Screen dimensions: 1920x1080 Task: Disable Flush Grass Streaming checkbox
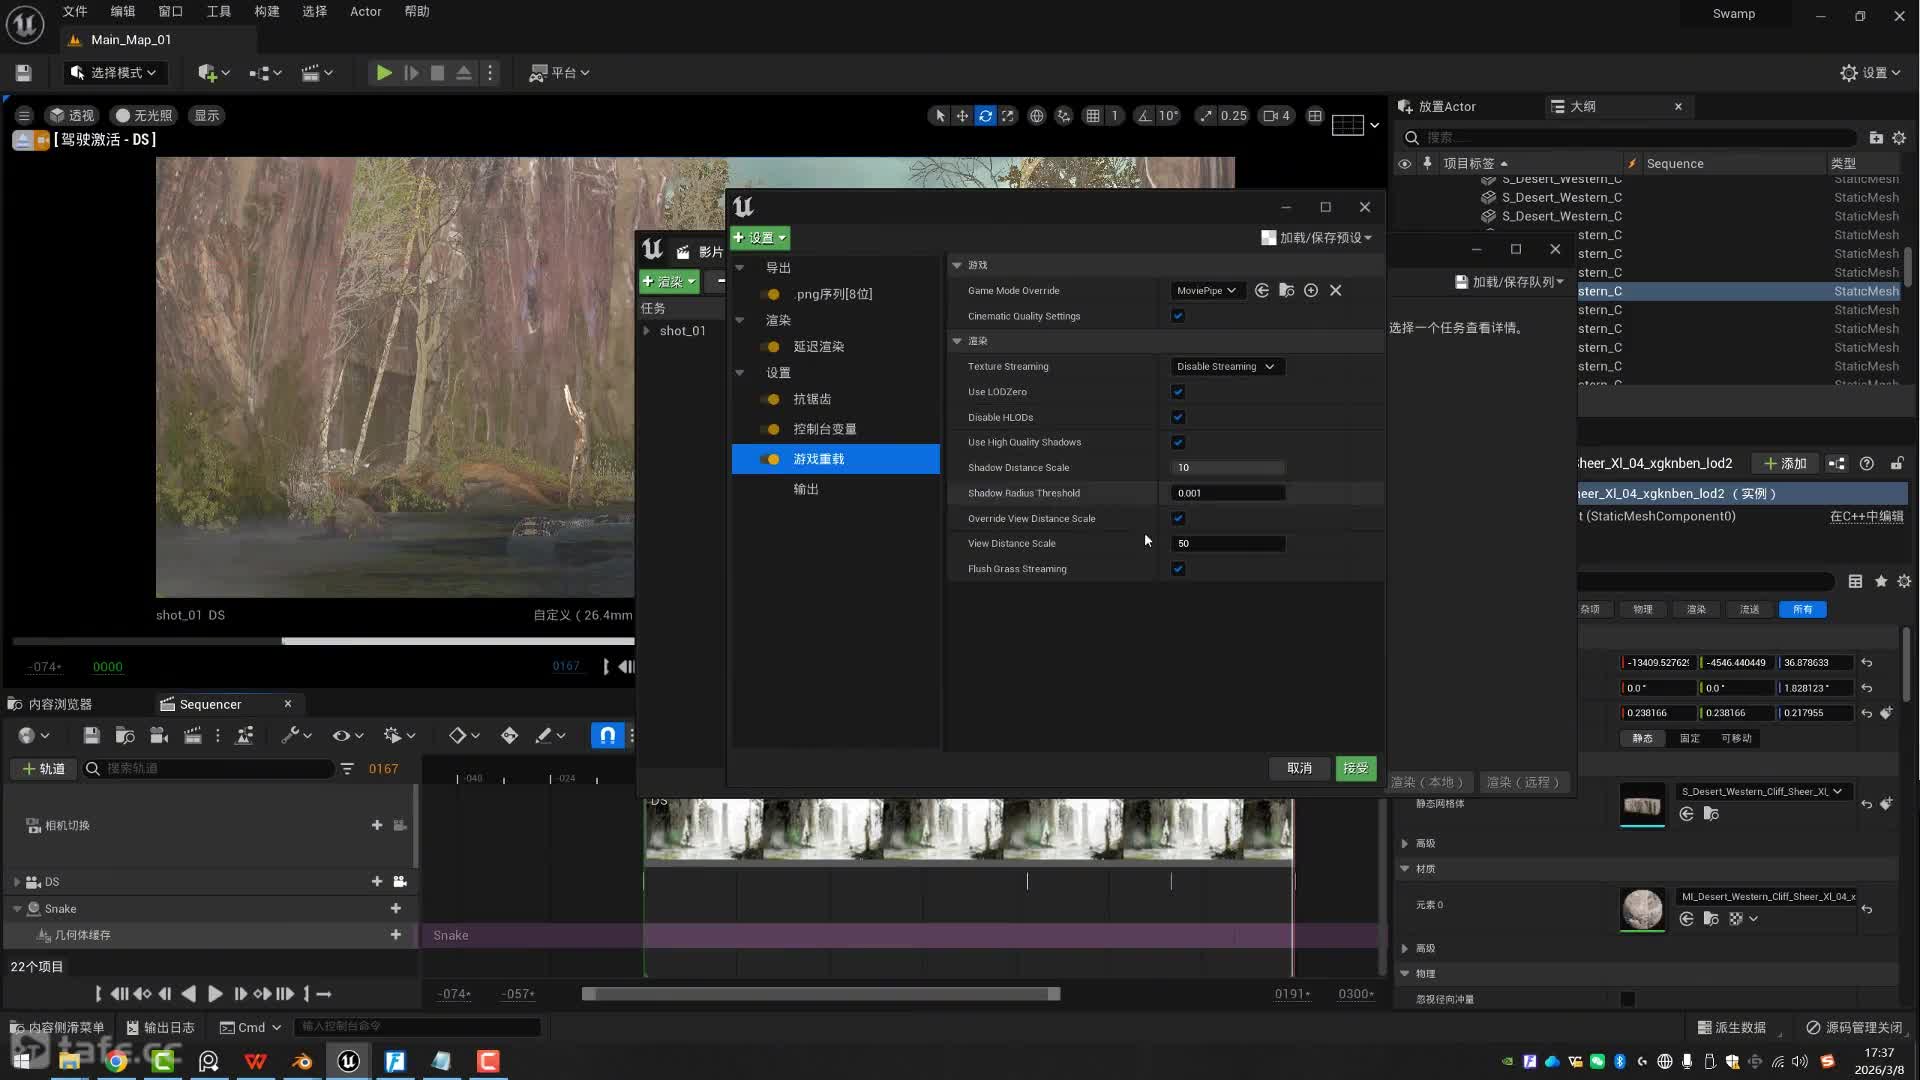(1178, 569)
